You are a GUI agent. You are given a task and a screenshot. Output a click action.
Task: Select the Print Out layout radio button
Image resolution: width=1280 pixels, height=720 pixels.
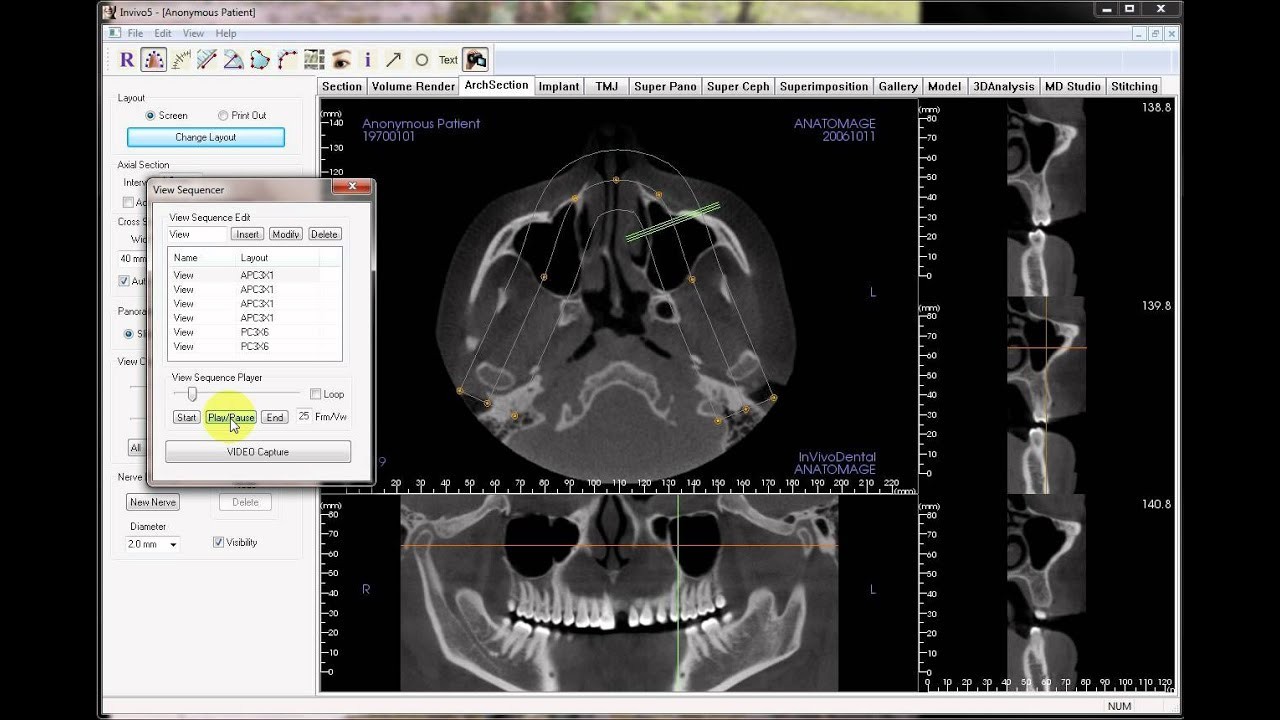223,115
